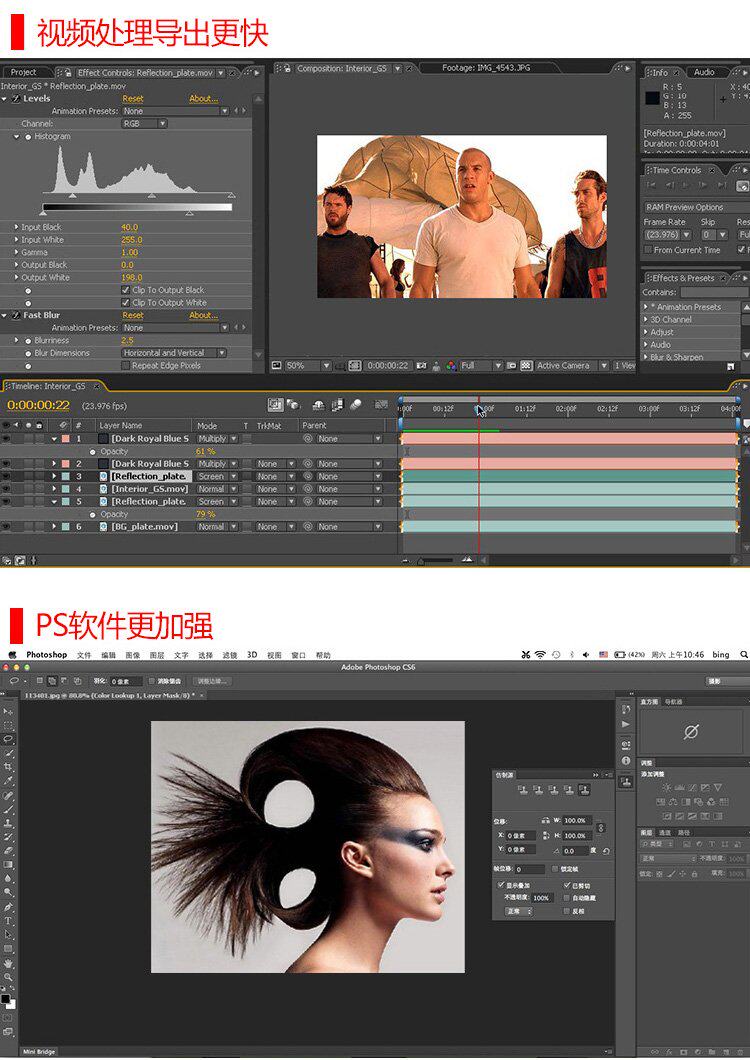Screen dimensions: 750x1060
Task: Expand the Blur & Sharpen effects category
Action: tap(646, 357)
